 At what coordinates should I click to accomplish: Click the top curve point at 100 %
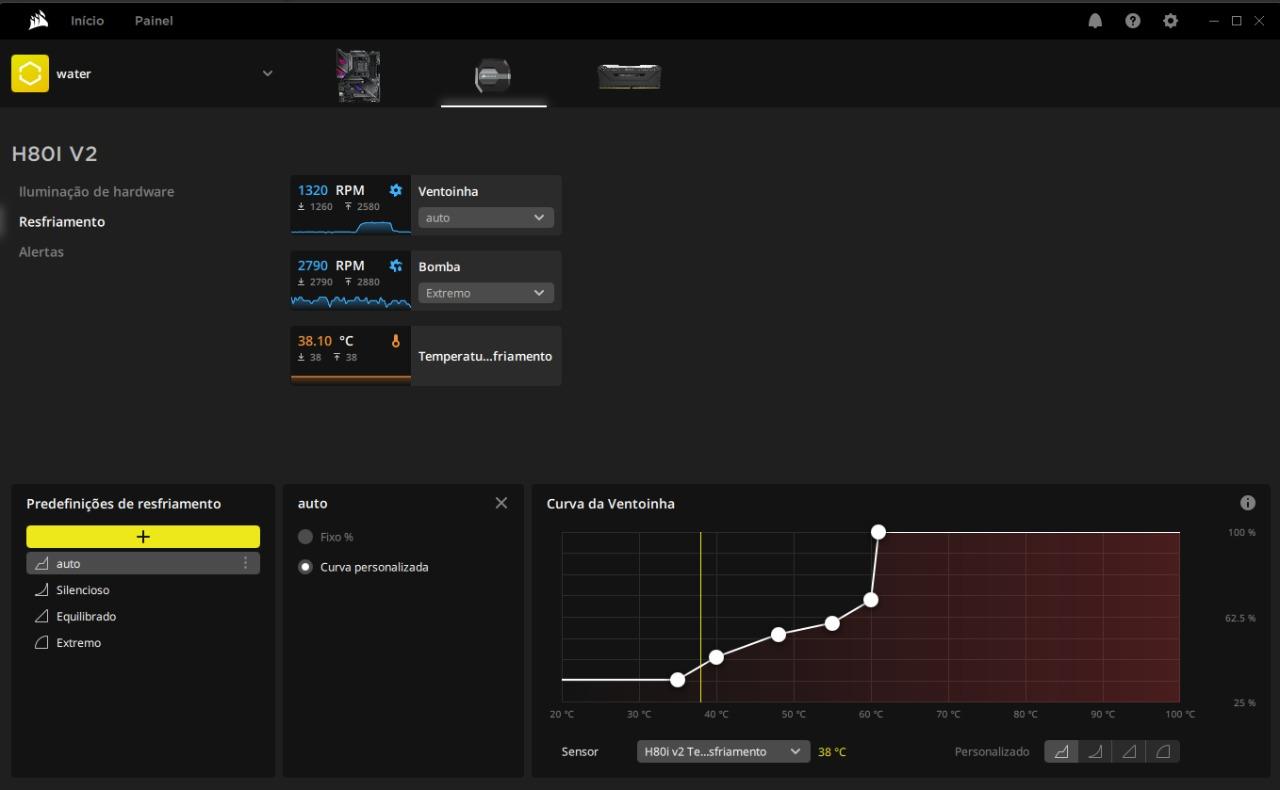[x=878, y=532]
